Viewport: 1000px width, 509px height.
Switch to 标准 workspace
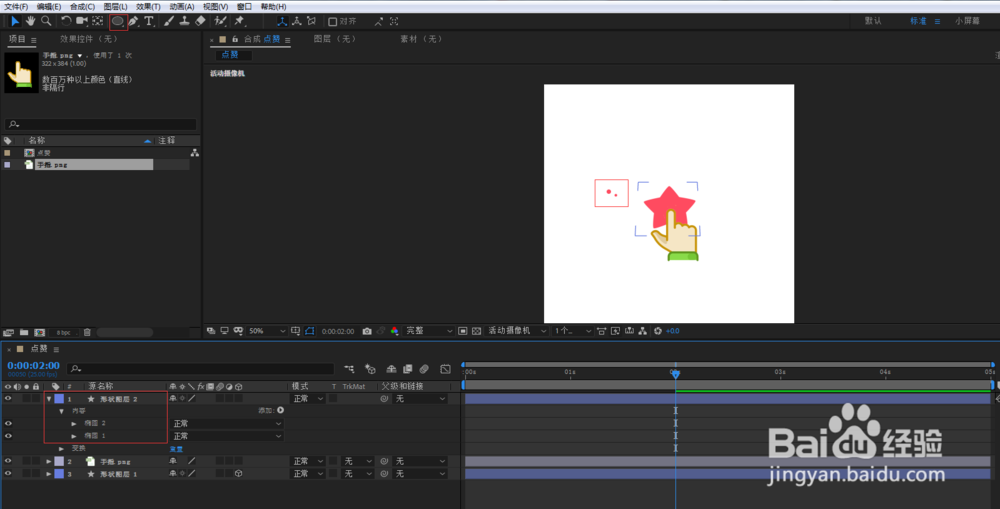pos(918,21)
